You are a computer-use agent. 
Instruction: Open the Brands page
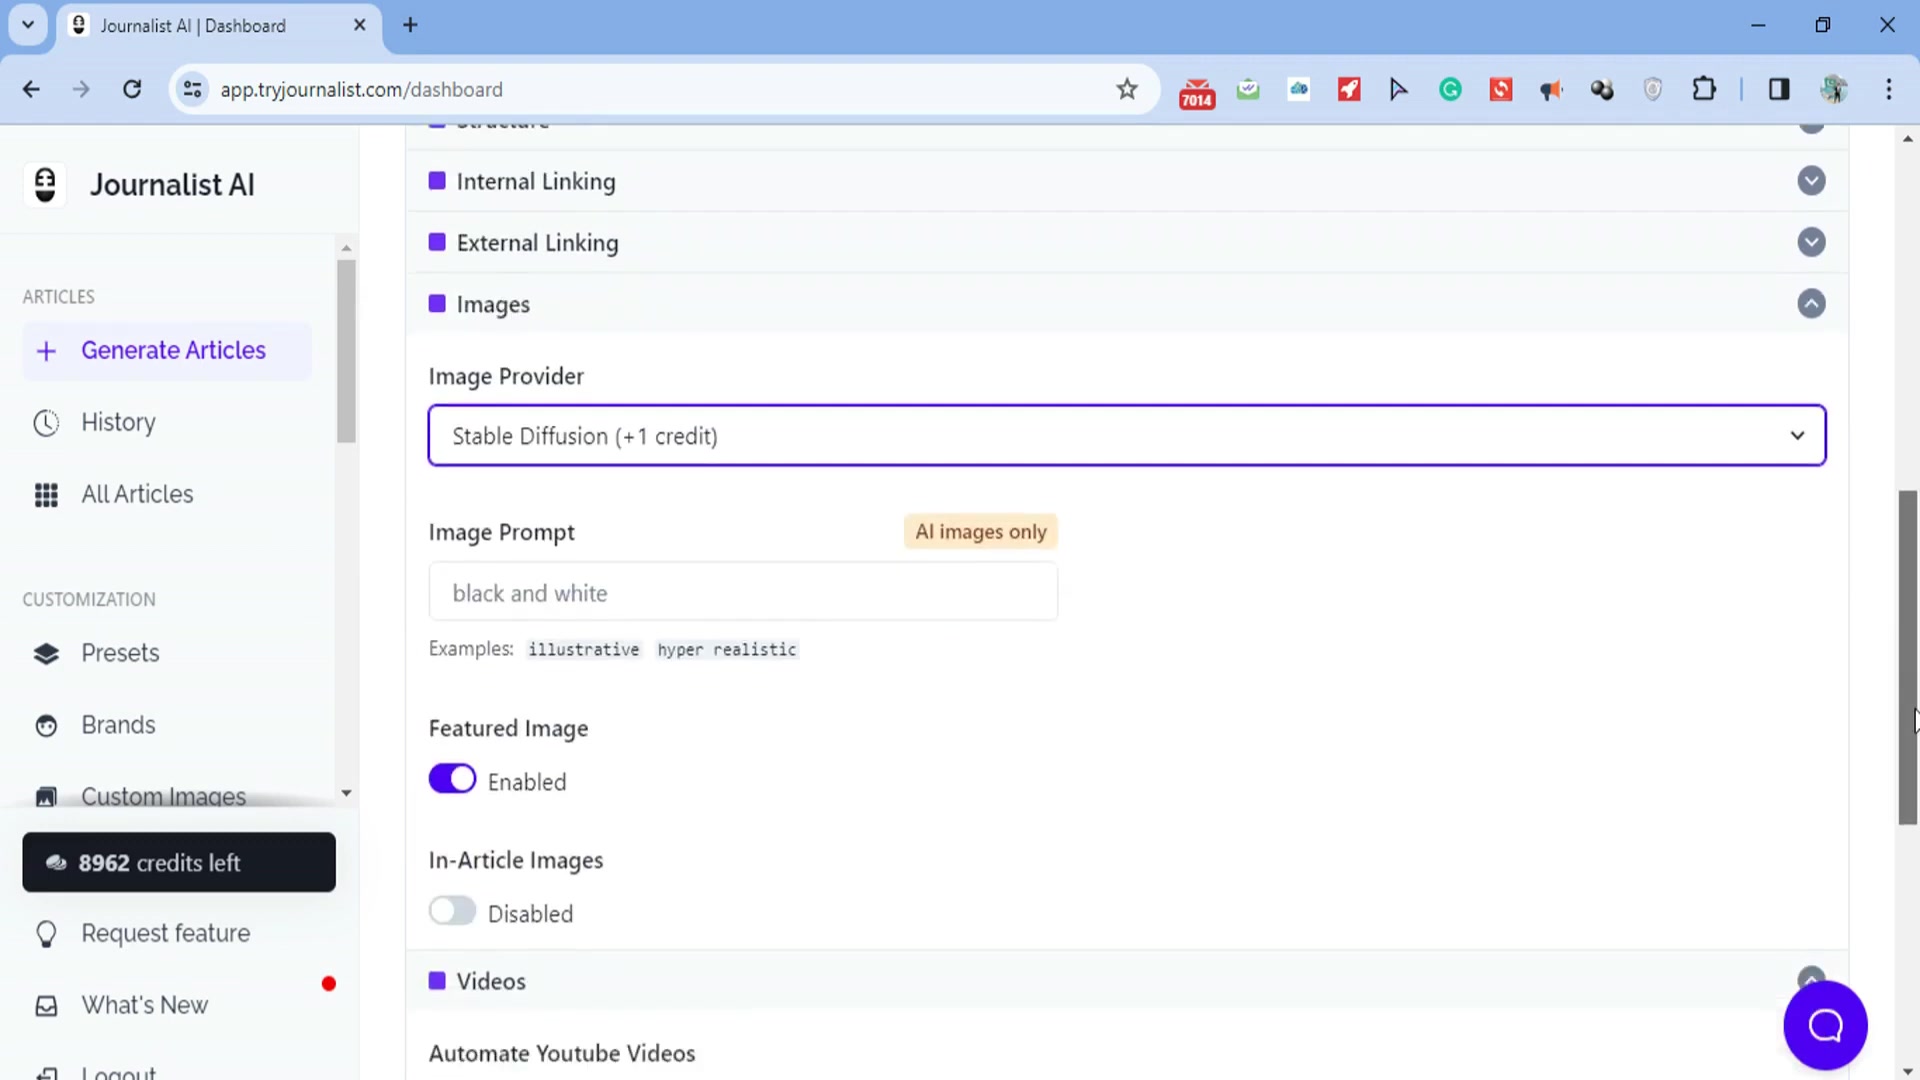pos(118,726)
